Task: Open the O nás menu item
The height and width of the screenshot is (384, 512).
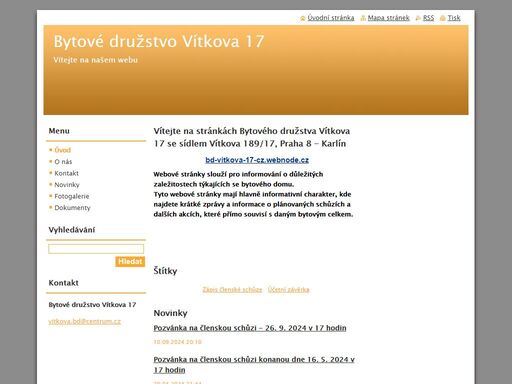Action: point(63,162)
